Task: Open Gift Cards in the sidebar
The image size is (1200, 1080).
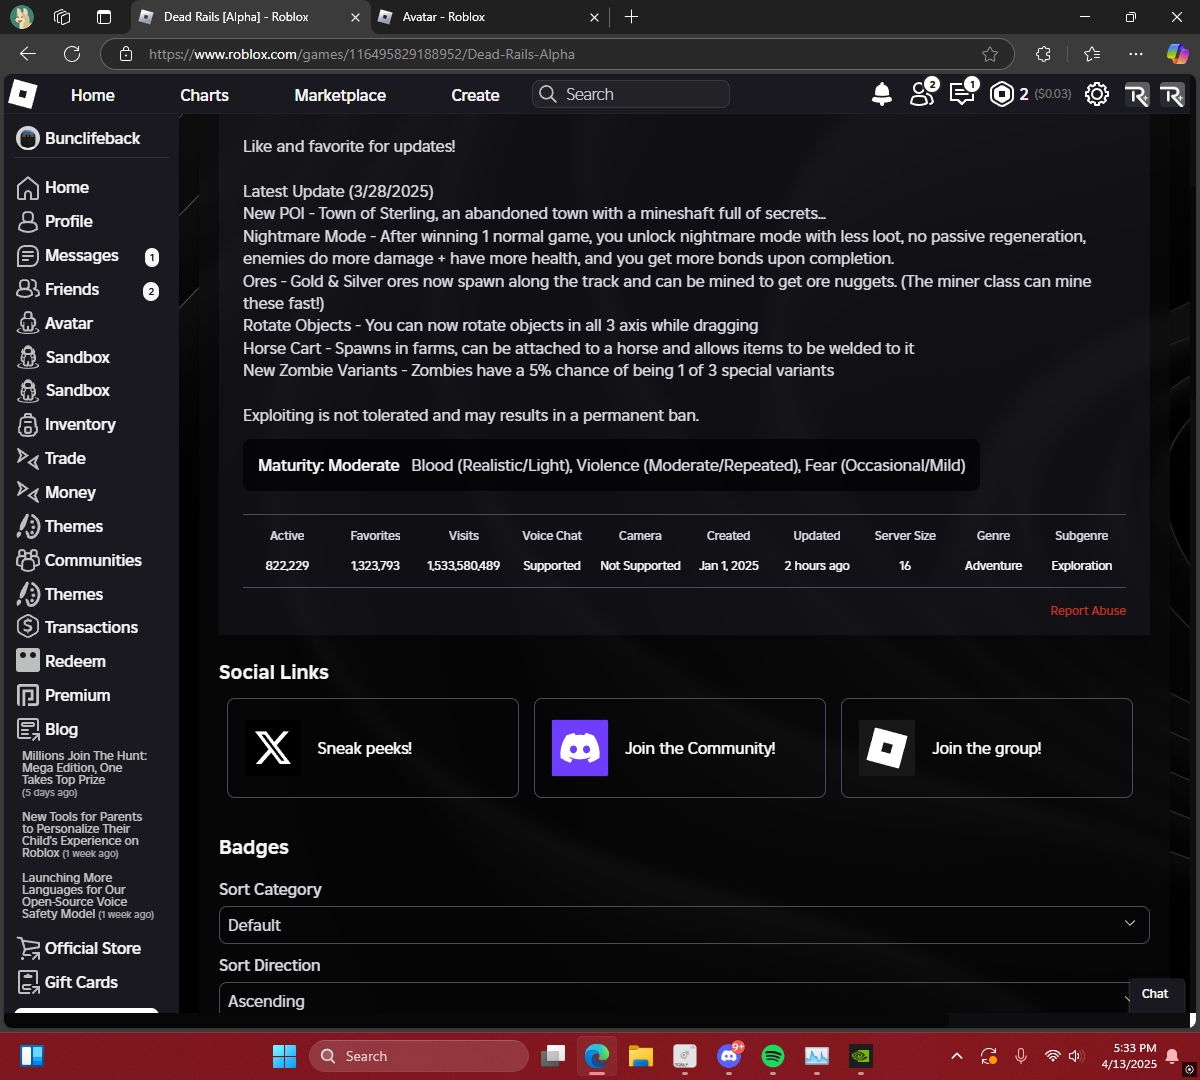Action: [x=67, y=983]
